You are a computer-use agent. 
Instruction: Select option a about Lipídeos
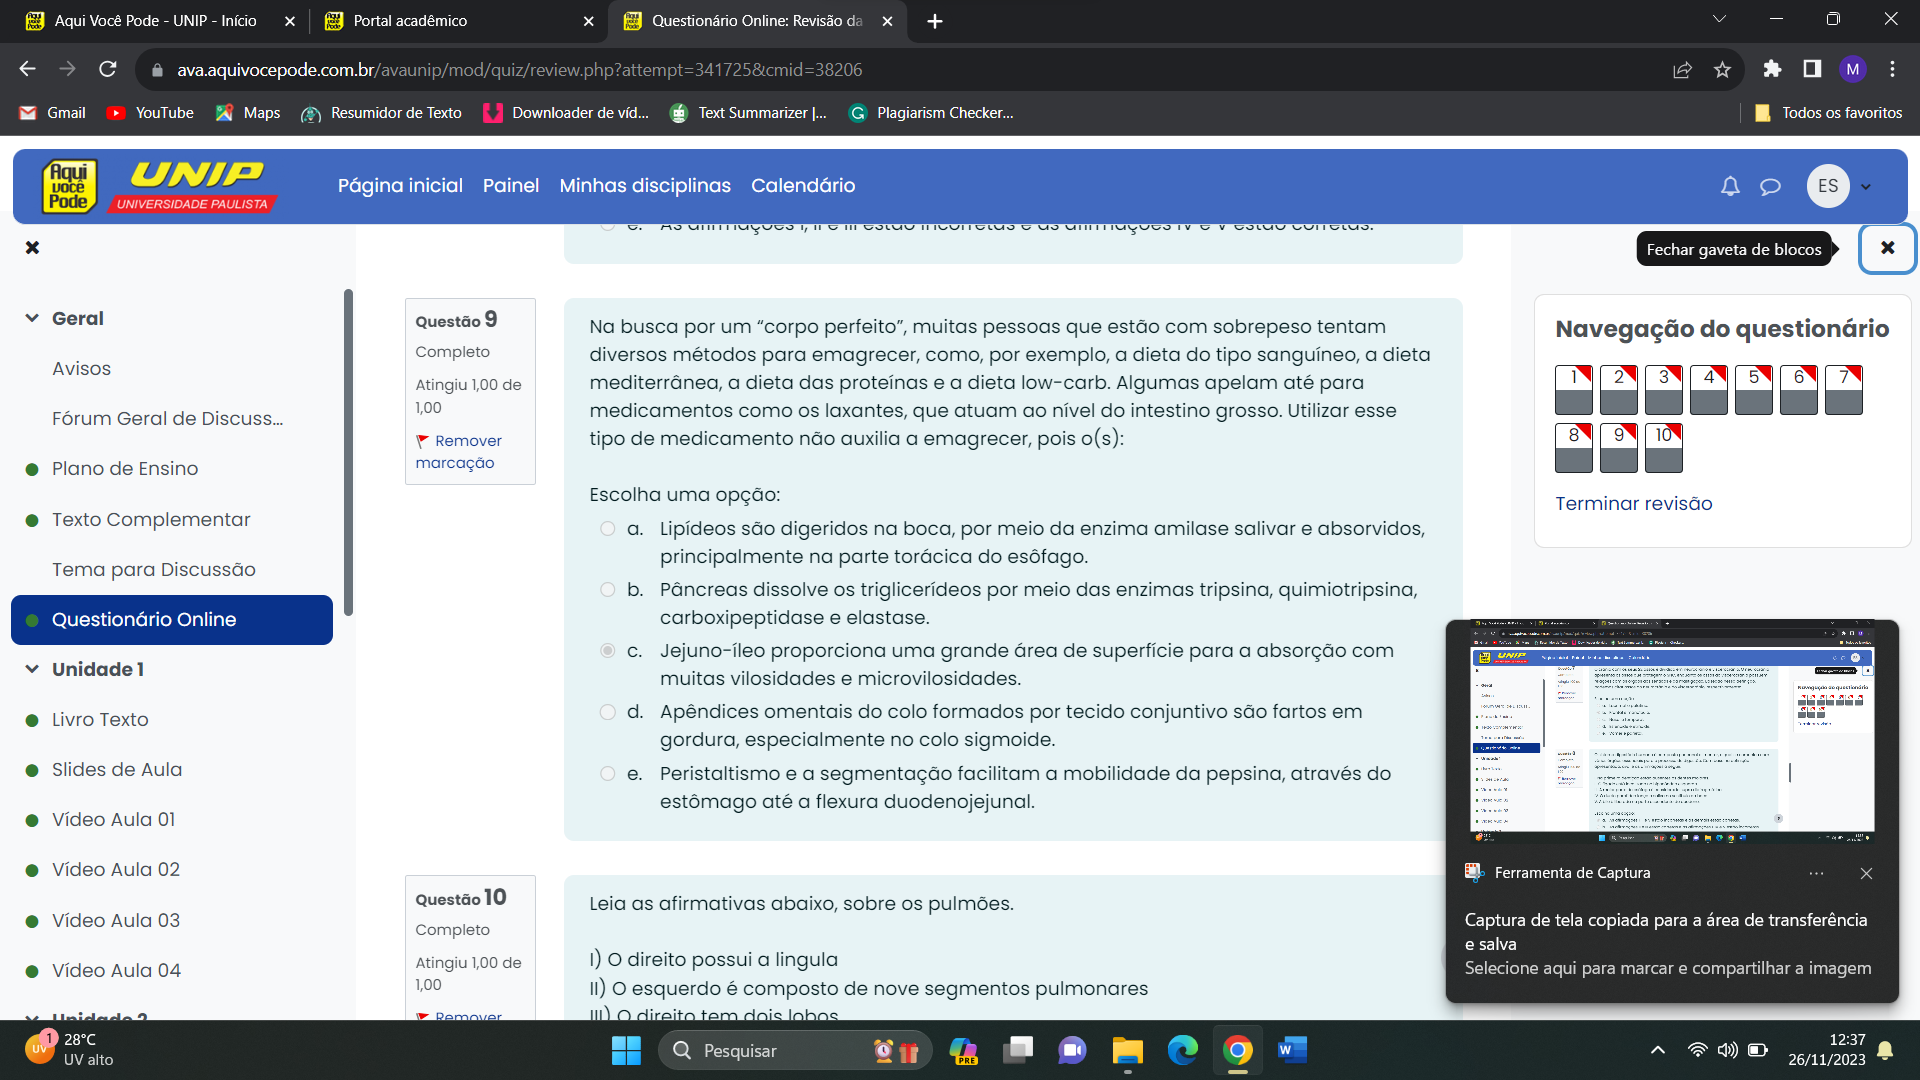click(607, 528)
